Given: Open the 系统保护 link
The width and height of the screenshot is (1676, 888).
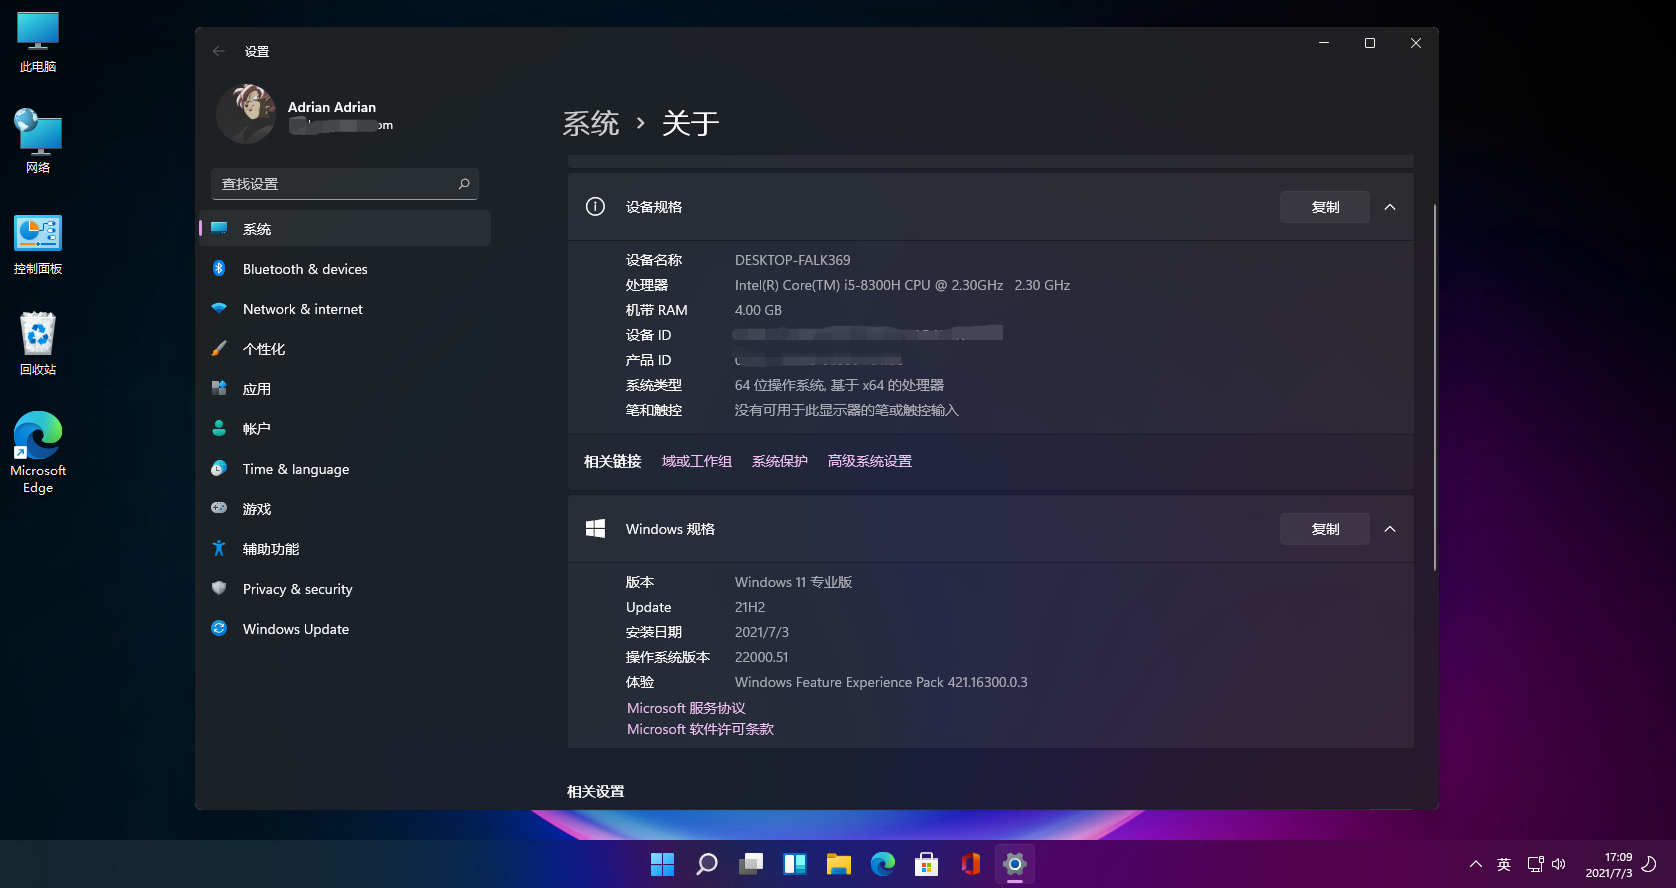Looking at the screenshot, I should [x=780, y=461].
